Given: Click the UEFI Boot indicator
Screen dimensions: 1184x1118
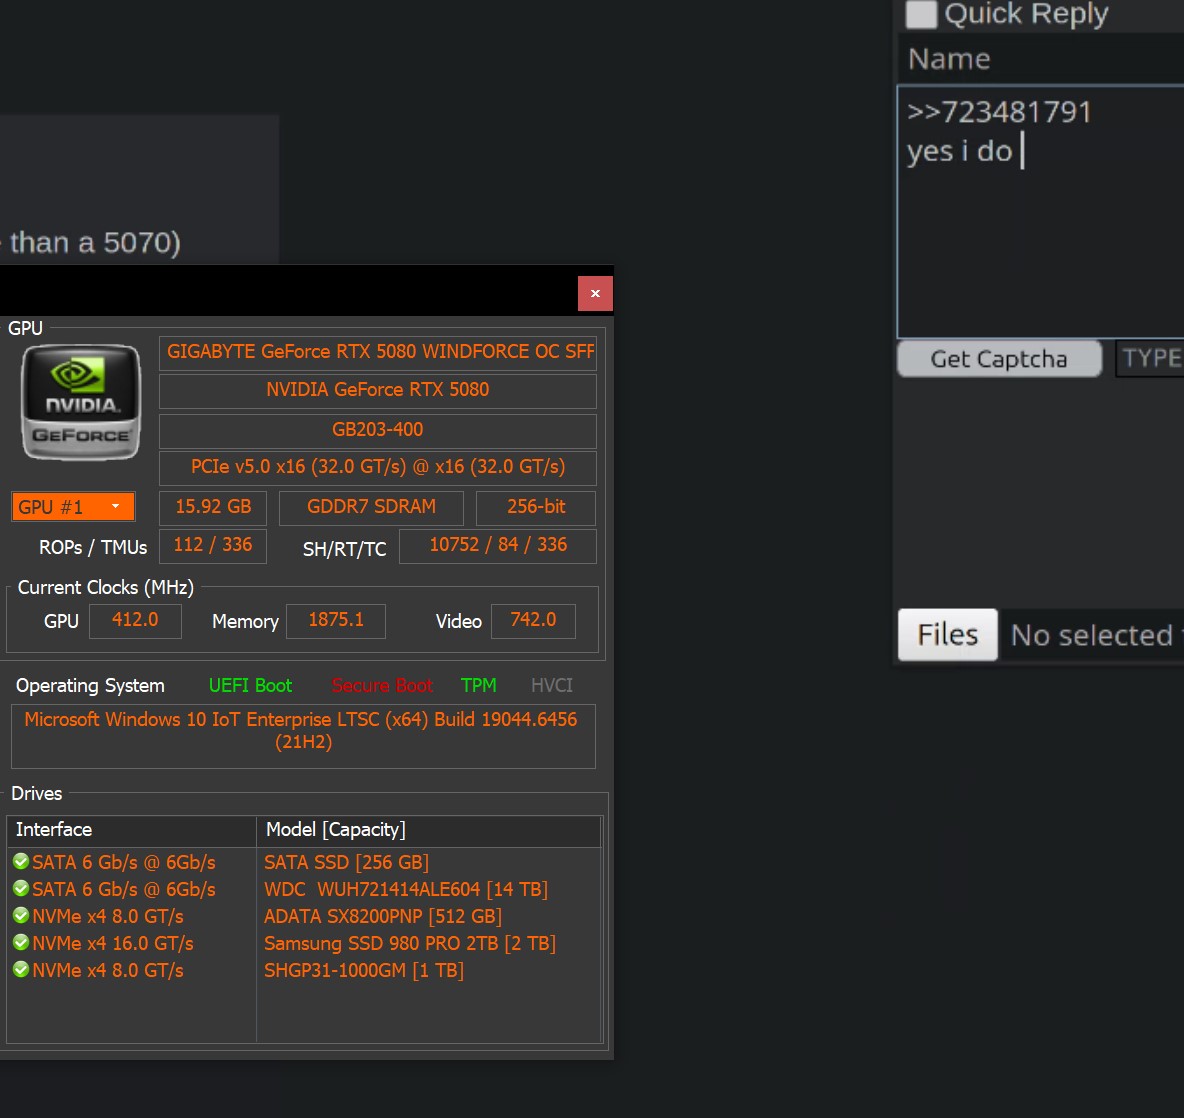Looking at the screenshot, I should [x=250, y=685].
